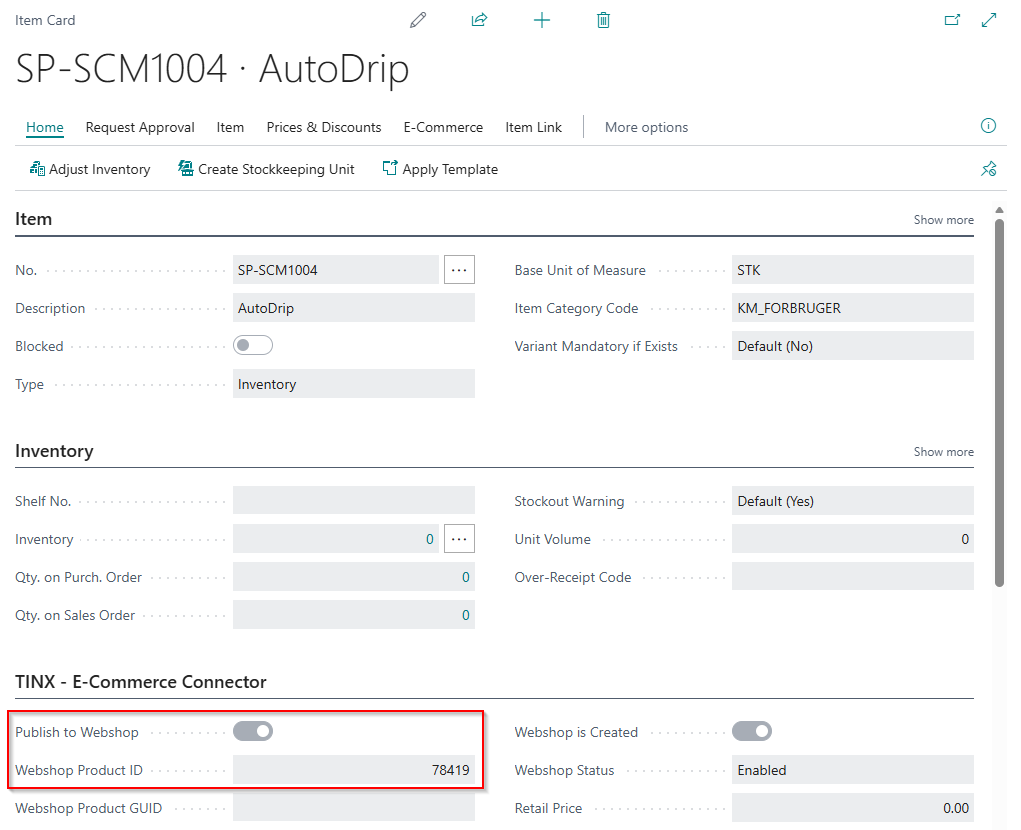1021x830 pixels.
Task: Click the Inventory quantity value 0
Action: point(430,539)
